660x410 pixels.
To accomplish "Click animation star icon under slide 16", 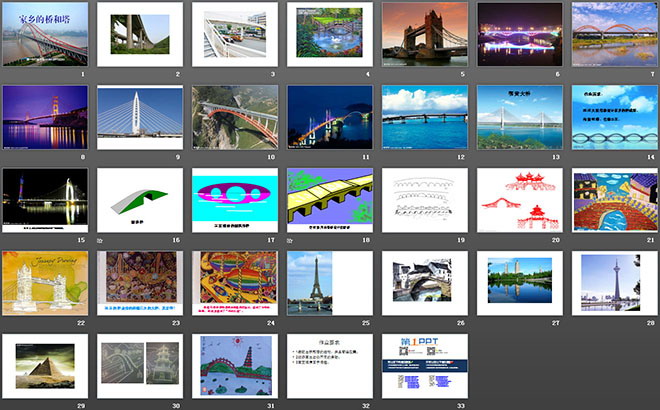I will tap(100, 241).
